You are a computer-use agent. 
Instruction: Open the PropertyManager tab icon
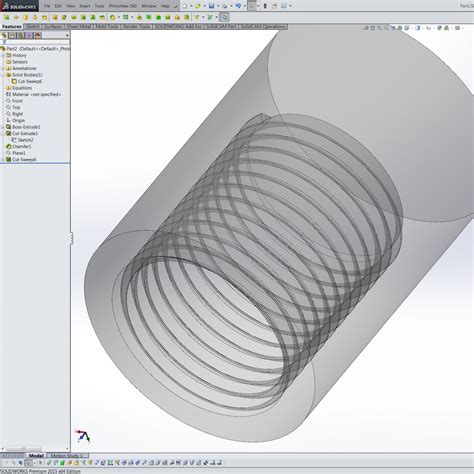point(13,35)
